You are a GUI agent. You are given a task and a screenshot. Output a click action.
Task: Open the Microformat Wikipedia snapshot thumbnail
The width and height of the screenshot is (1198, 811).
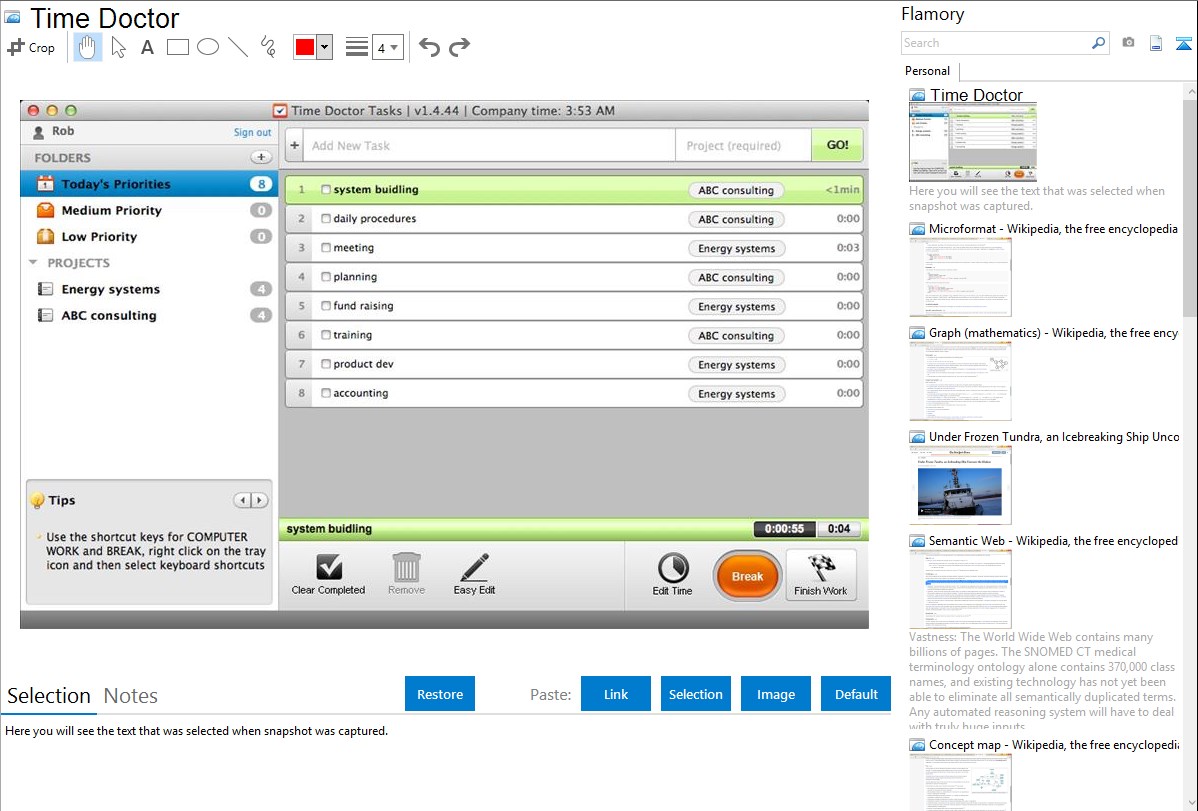(960, 277)
